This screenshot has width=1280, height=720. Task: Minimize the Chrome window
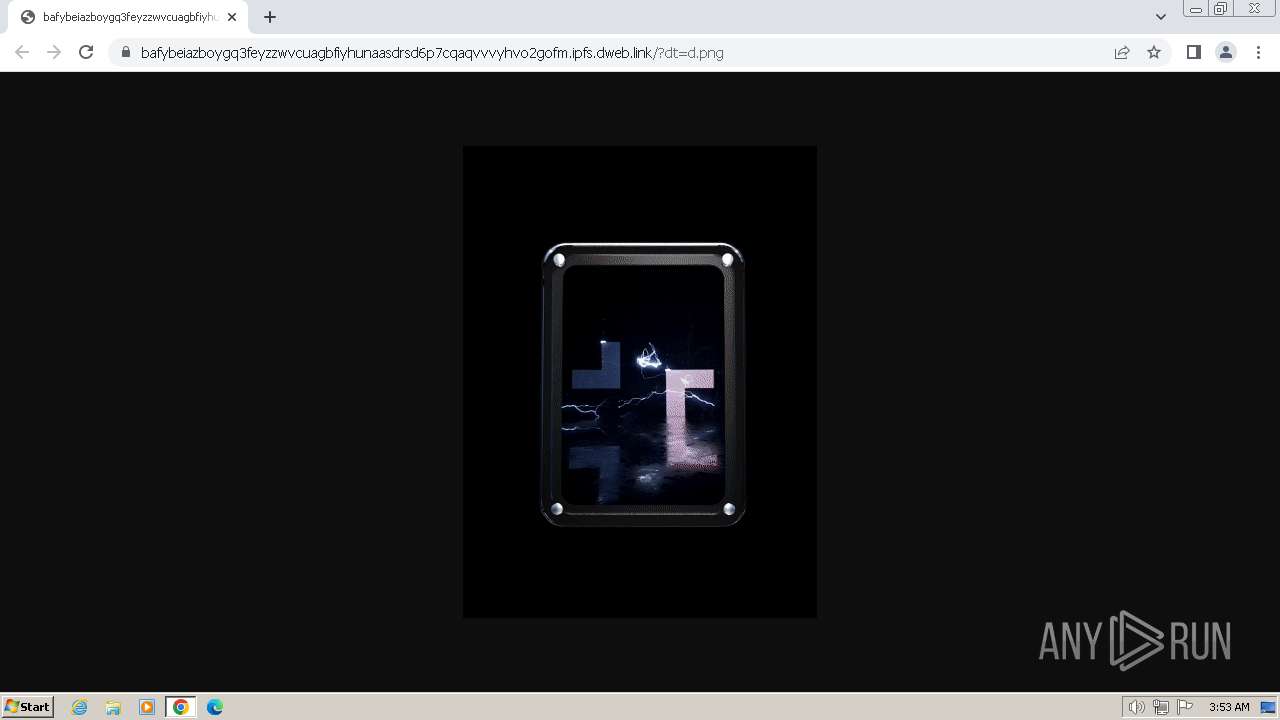point(1196,9)
